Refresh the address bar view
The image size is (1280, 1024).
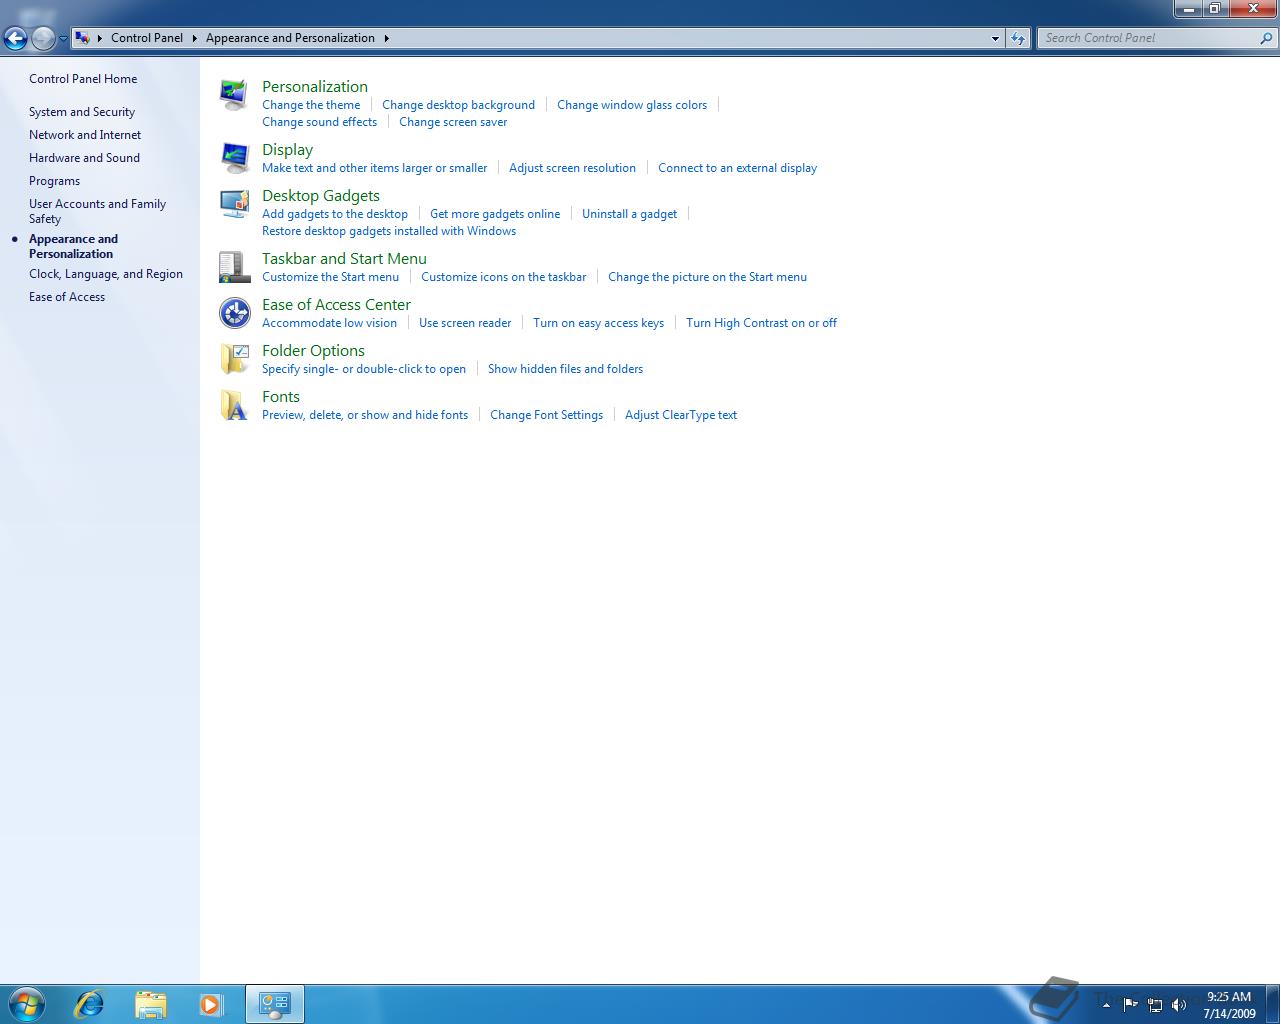(x=1018, y=38)
